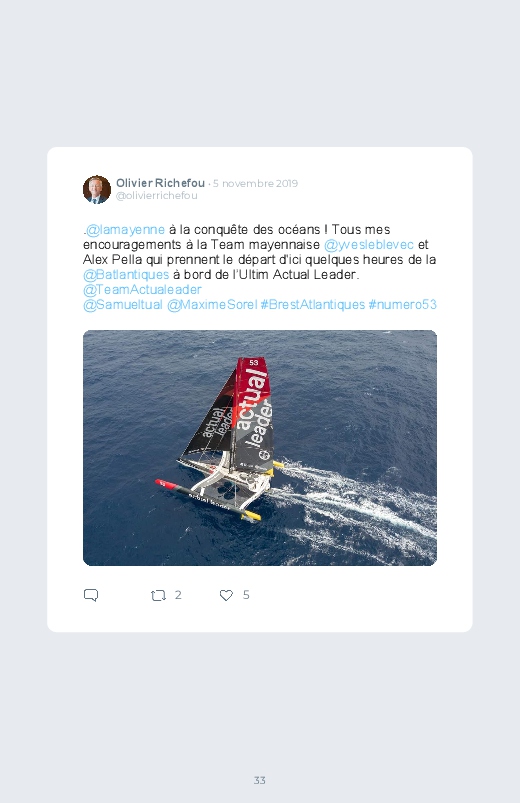Image resolution: width=520 pixels, height=803 pixels.
Task: Click the @olivierrichefou handle
Action: point(157,196)
